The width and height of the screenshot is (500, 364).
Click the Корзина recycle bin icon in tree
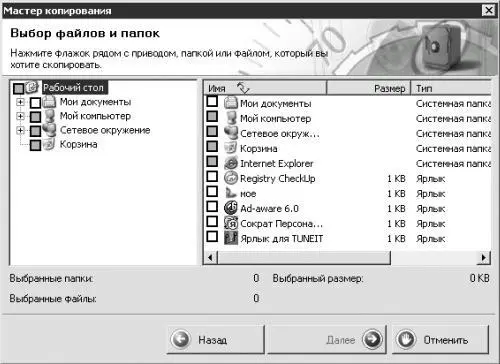pos(49,144)
